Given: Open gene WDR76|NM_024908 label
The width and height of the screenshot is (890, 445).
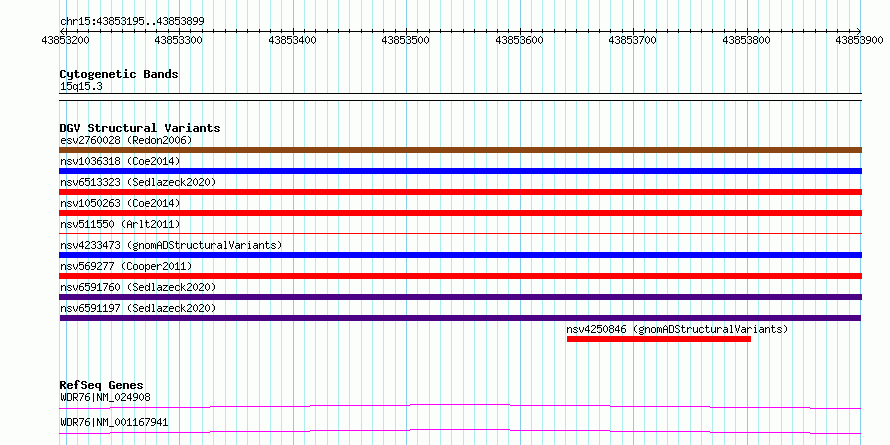Looking at the screenshot, I should pyautogui.click(x=105, y=397).
